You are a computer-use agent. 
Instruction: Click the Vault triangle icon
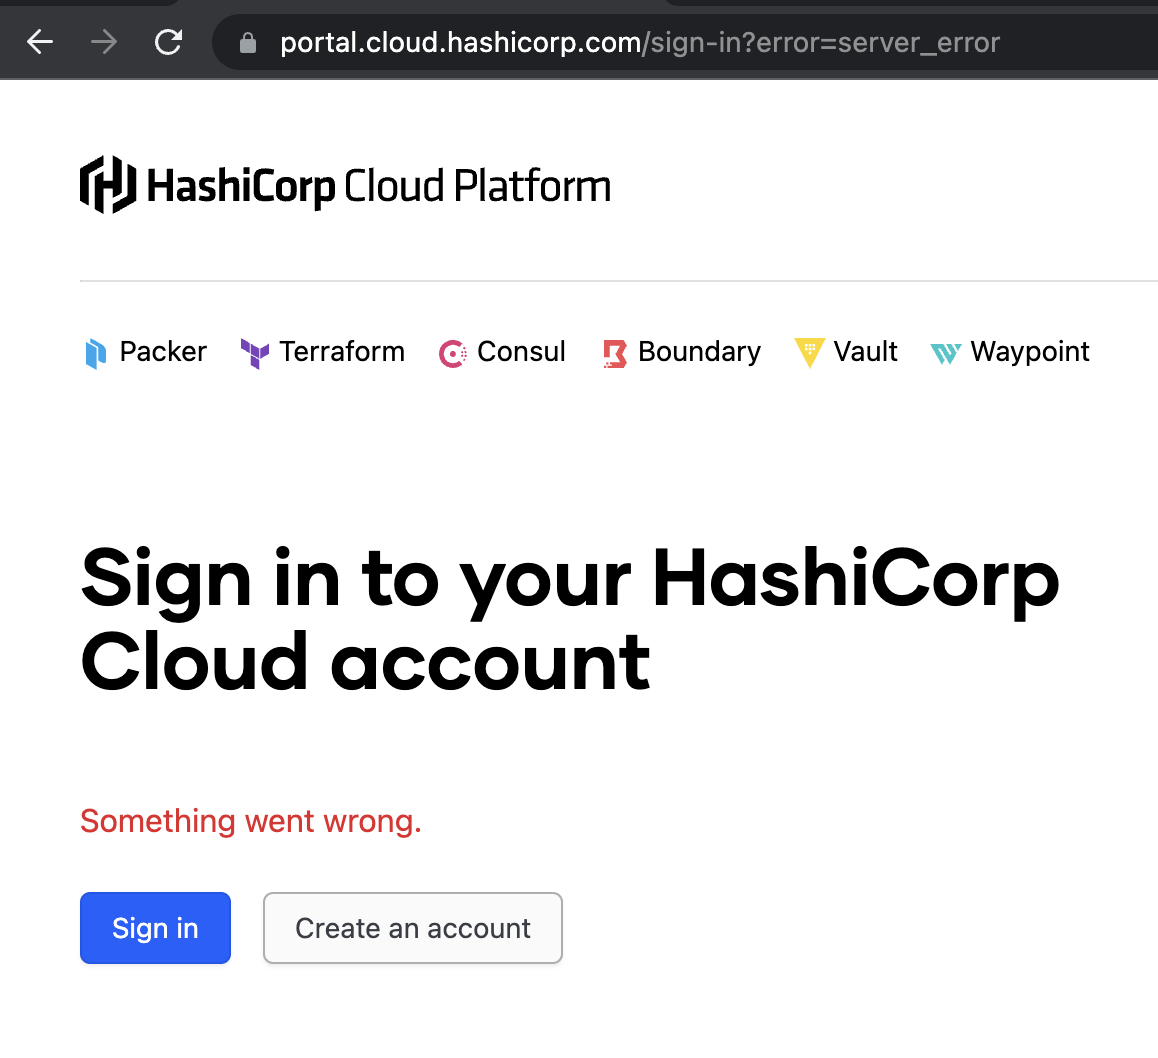tap(808, 353)
